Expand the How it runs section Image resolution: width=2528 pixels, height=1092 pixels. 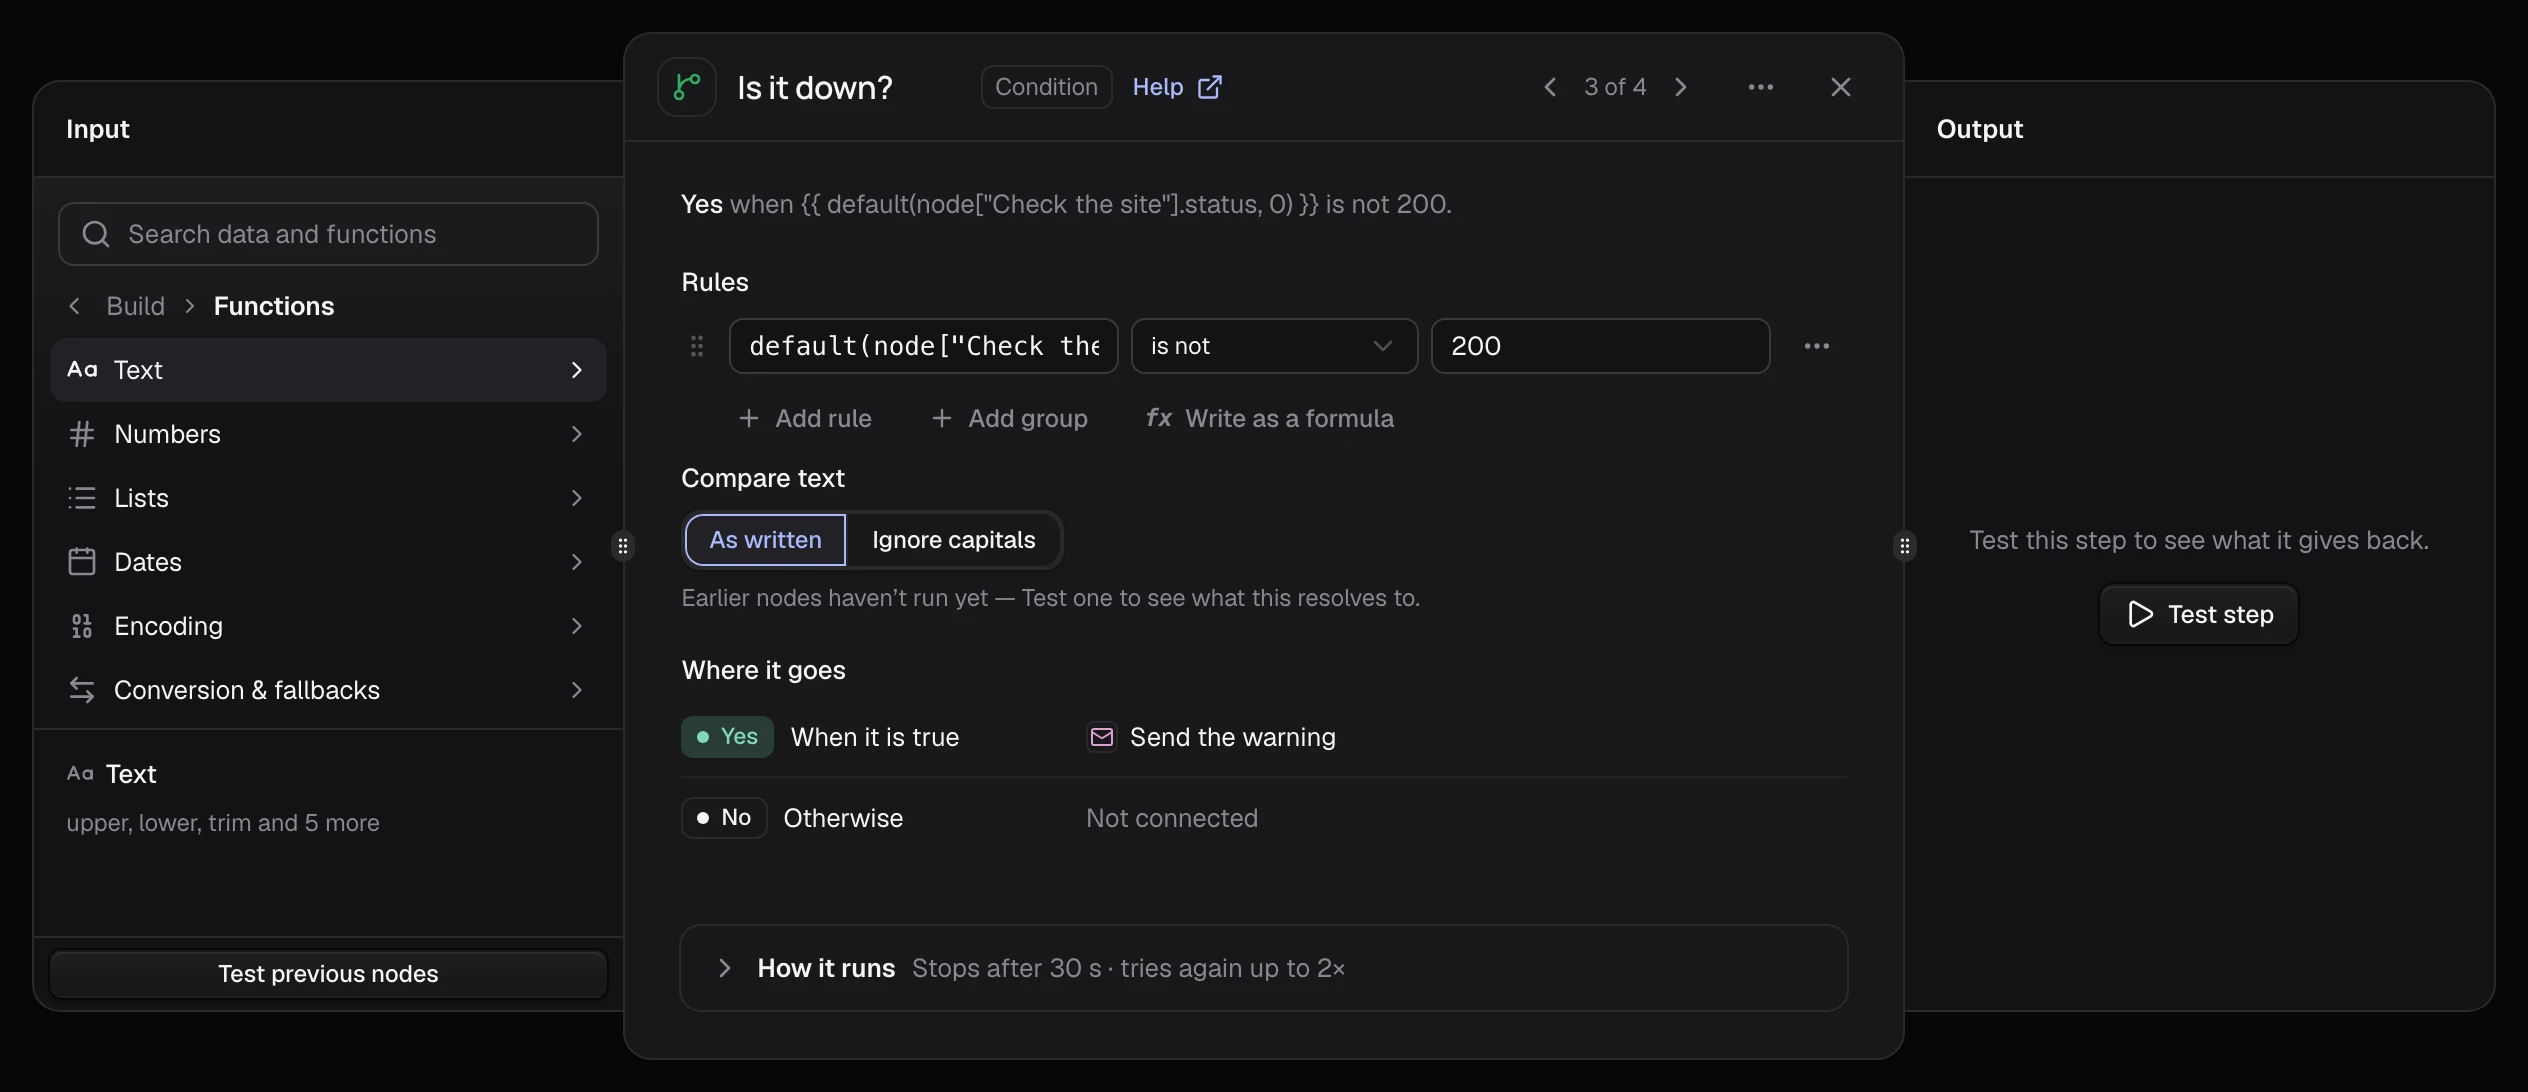click(x=1263, y=968)
